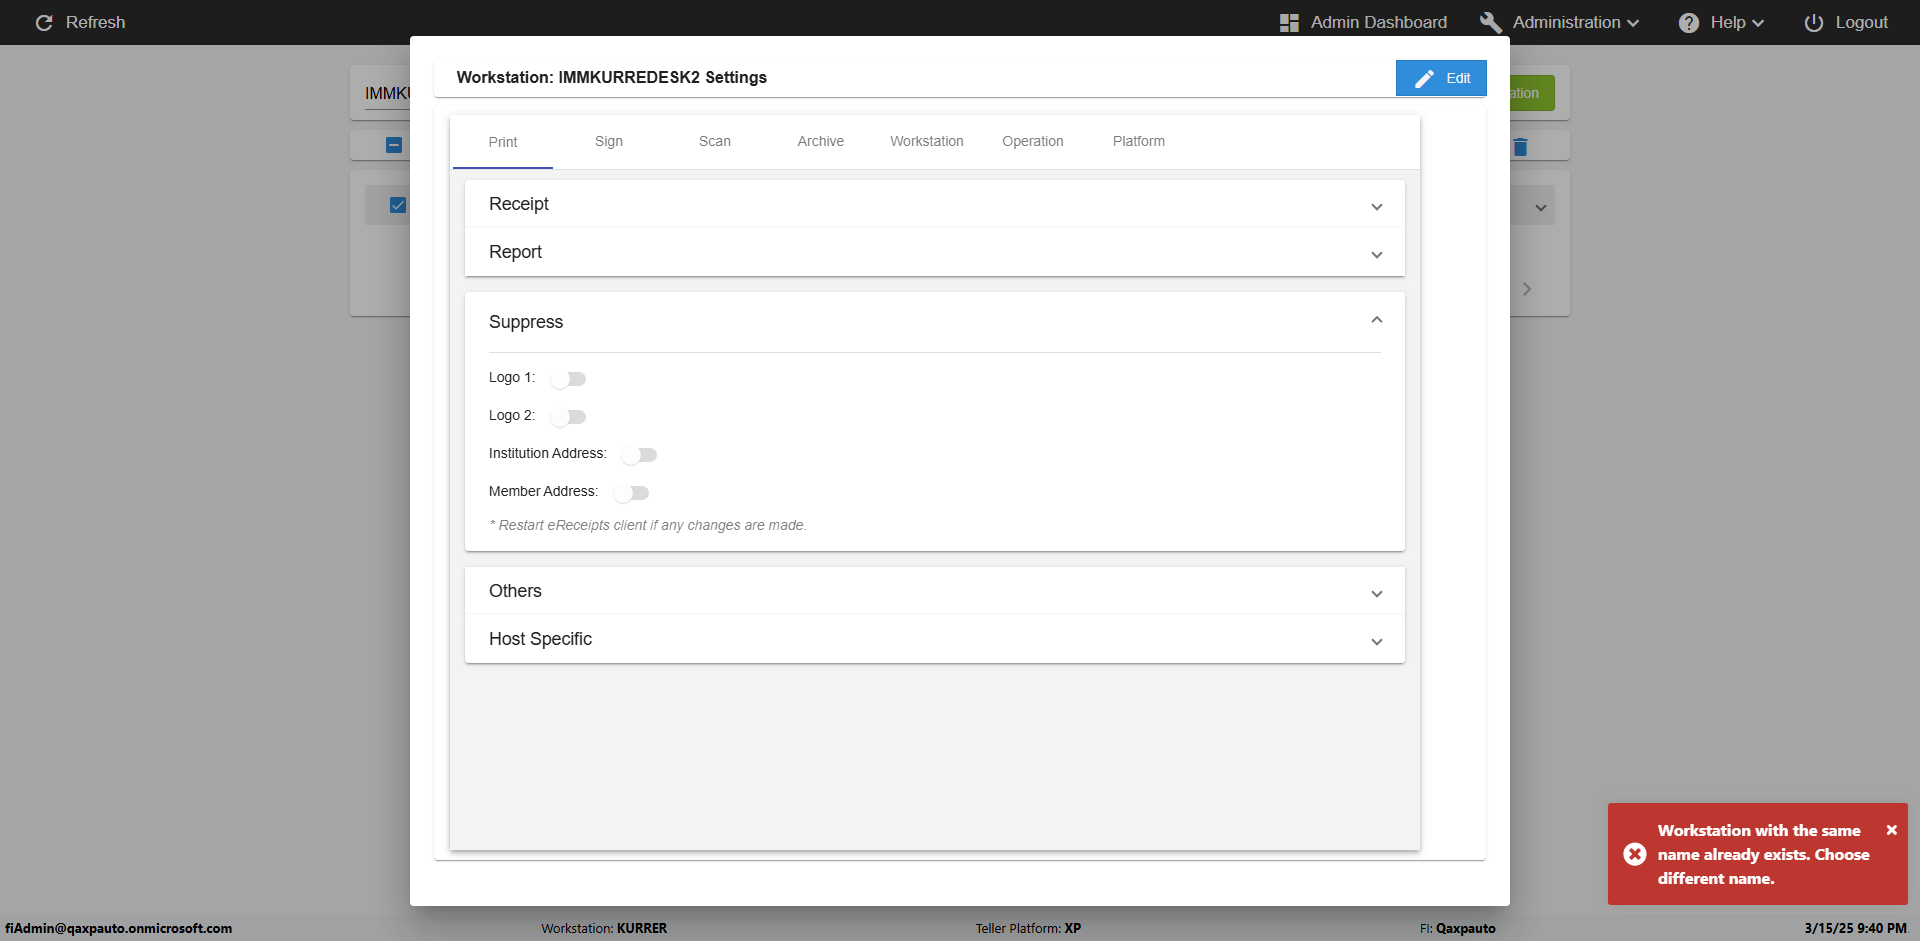Click the Help question mark icon
The height and width of the screenshot is (941, 1920).
1688,22
